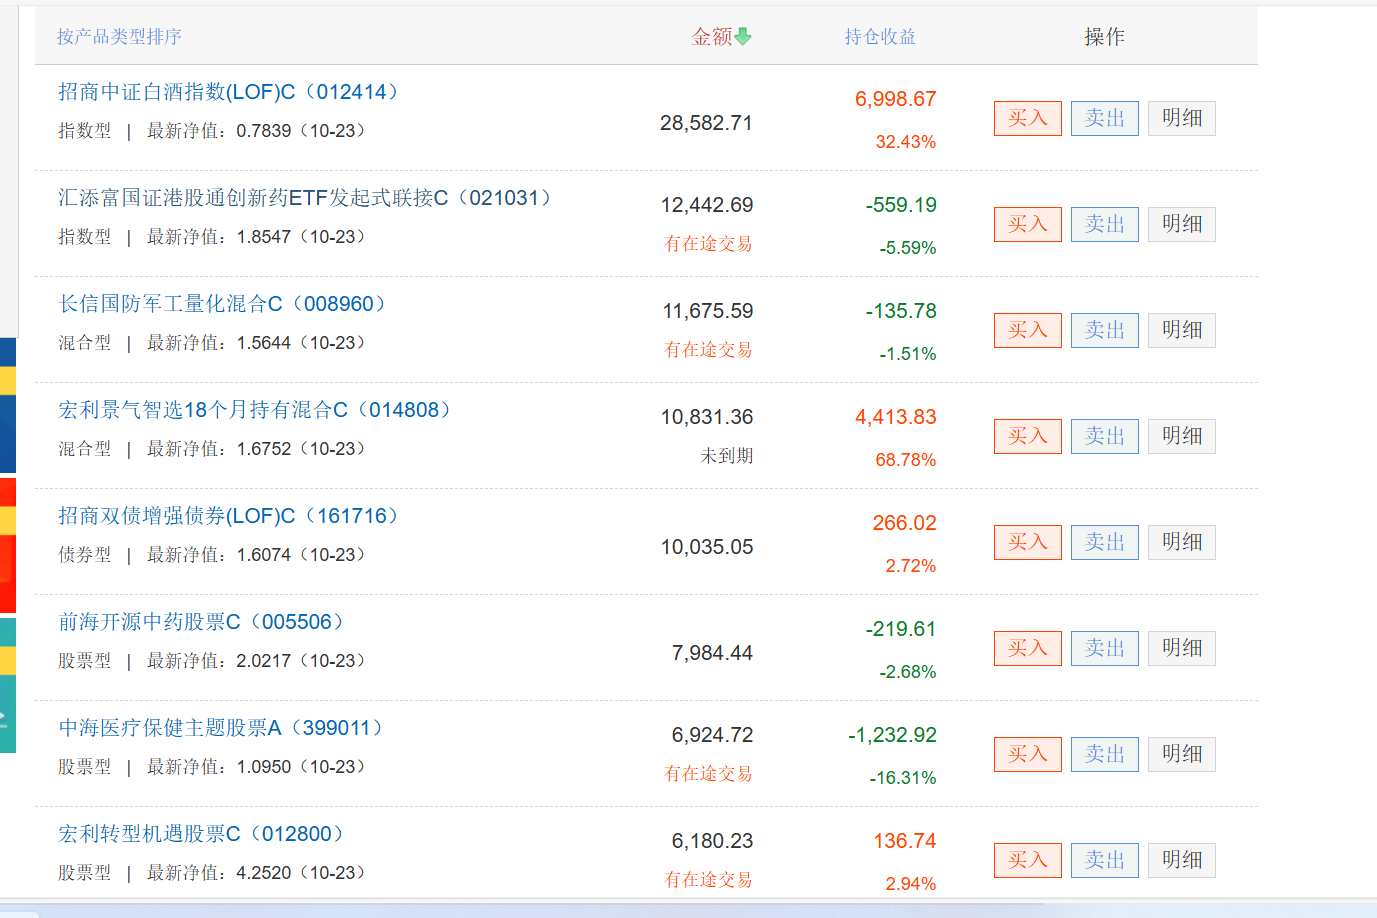This screenshot has height=918, width=1377.
Task: Open fund 前海开源中药股票C link
Action: [x=202, y=622]
